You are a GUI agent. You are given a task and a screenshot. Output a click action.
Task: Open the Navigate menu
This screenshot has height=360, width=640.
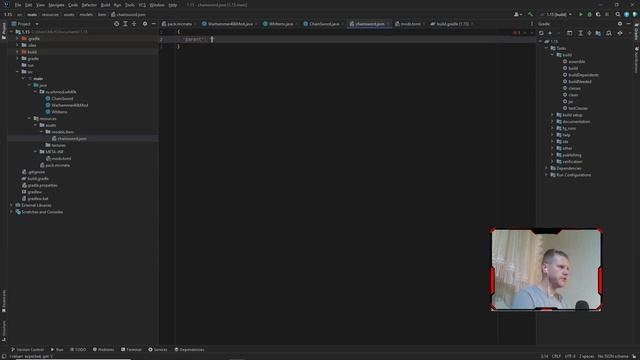click(x=56, y=5)
